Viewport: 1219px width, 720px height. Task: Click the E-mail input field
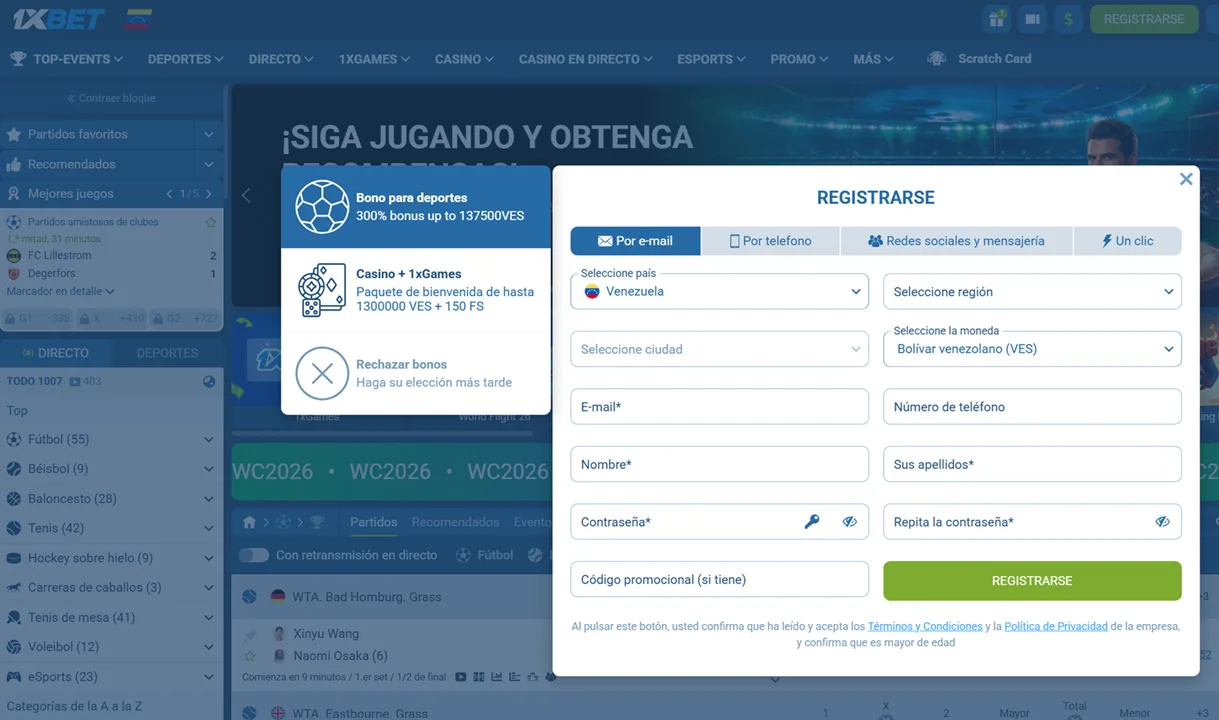(719, 407)
